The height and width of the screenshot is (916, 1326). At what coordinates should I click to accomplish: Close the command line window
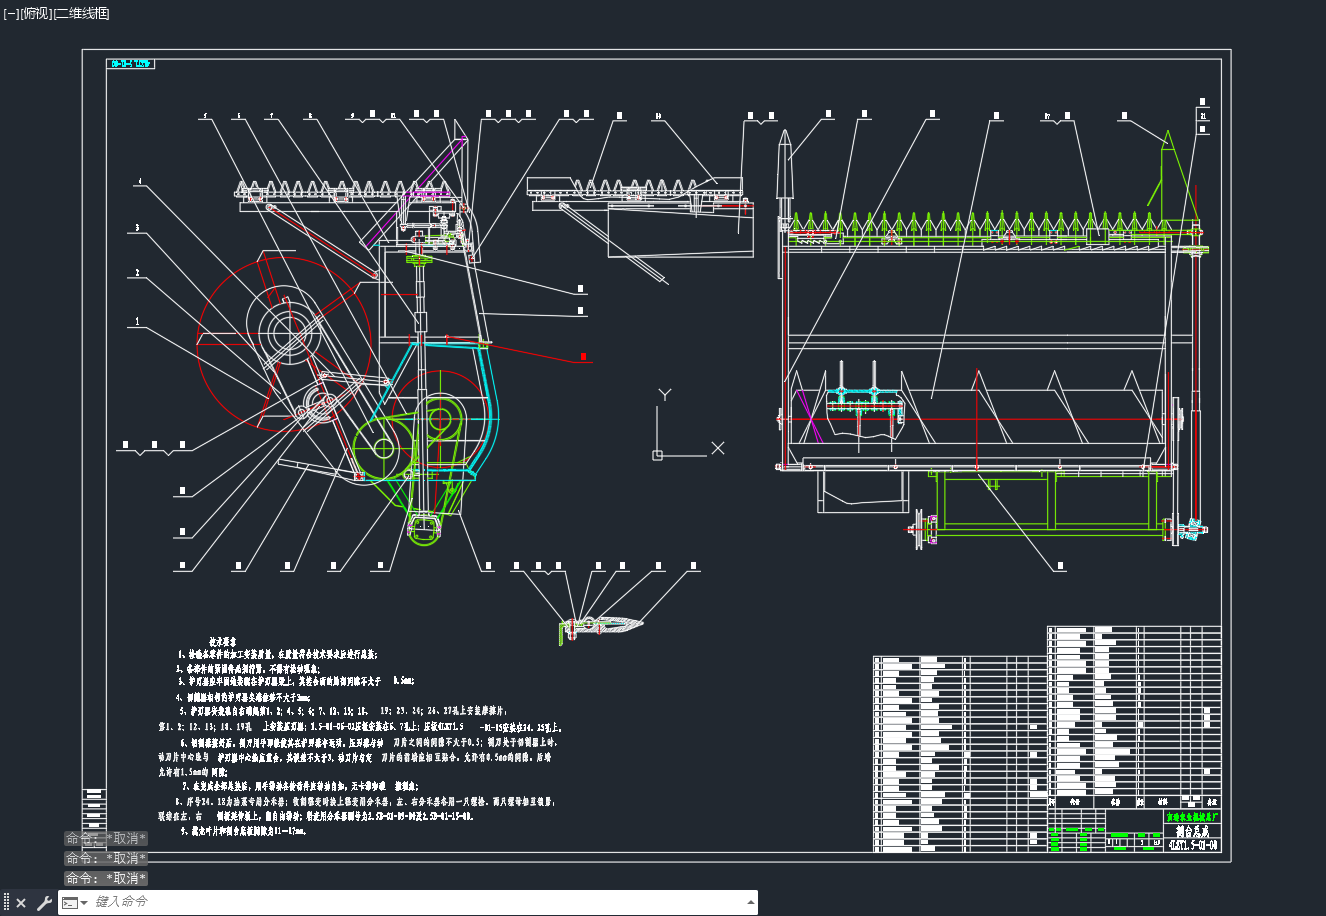[21, 903]
